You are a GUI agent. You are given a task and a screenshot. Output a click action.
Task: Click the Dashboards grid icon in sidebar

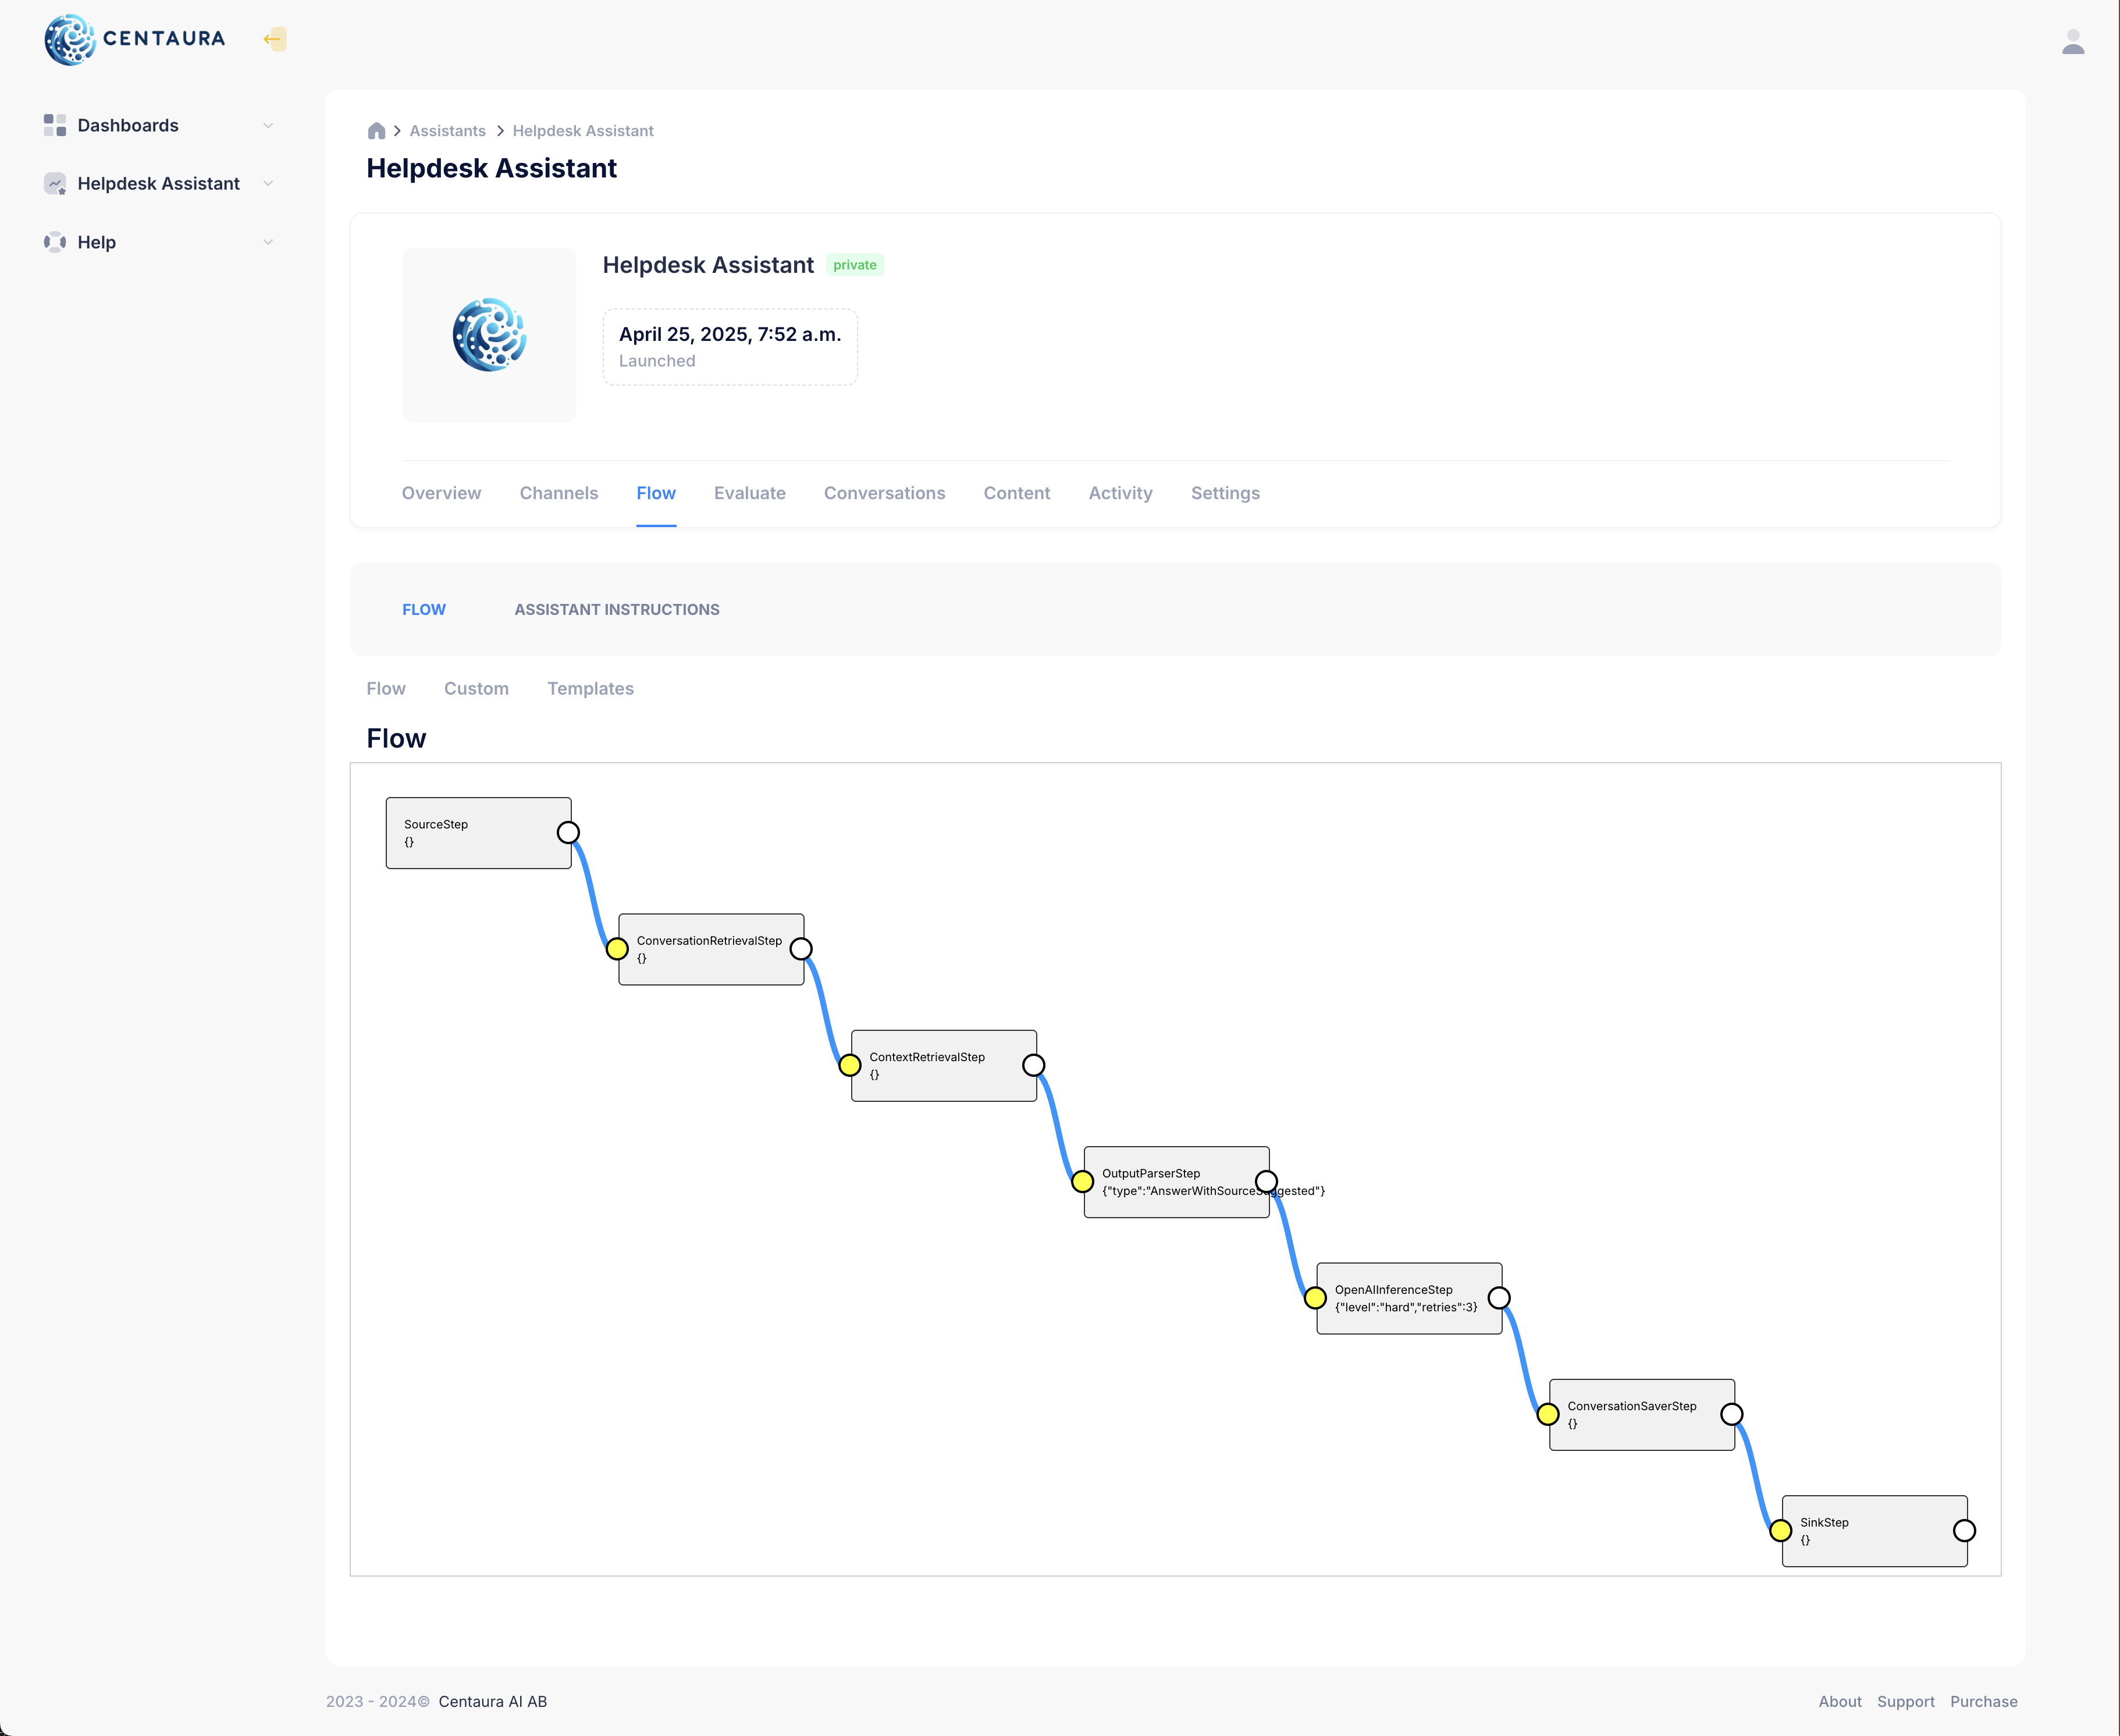55,125
